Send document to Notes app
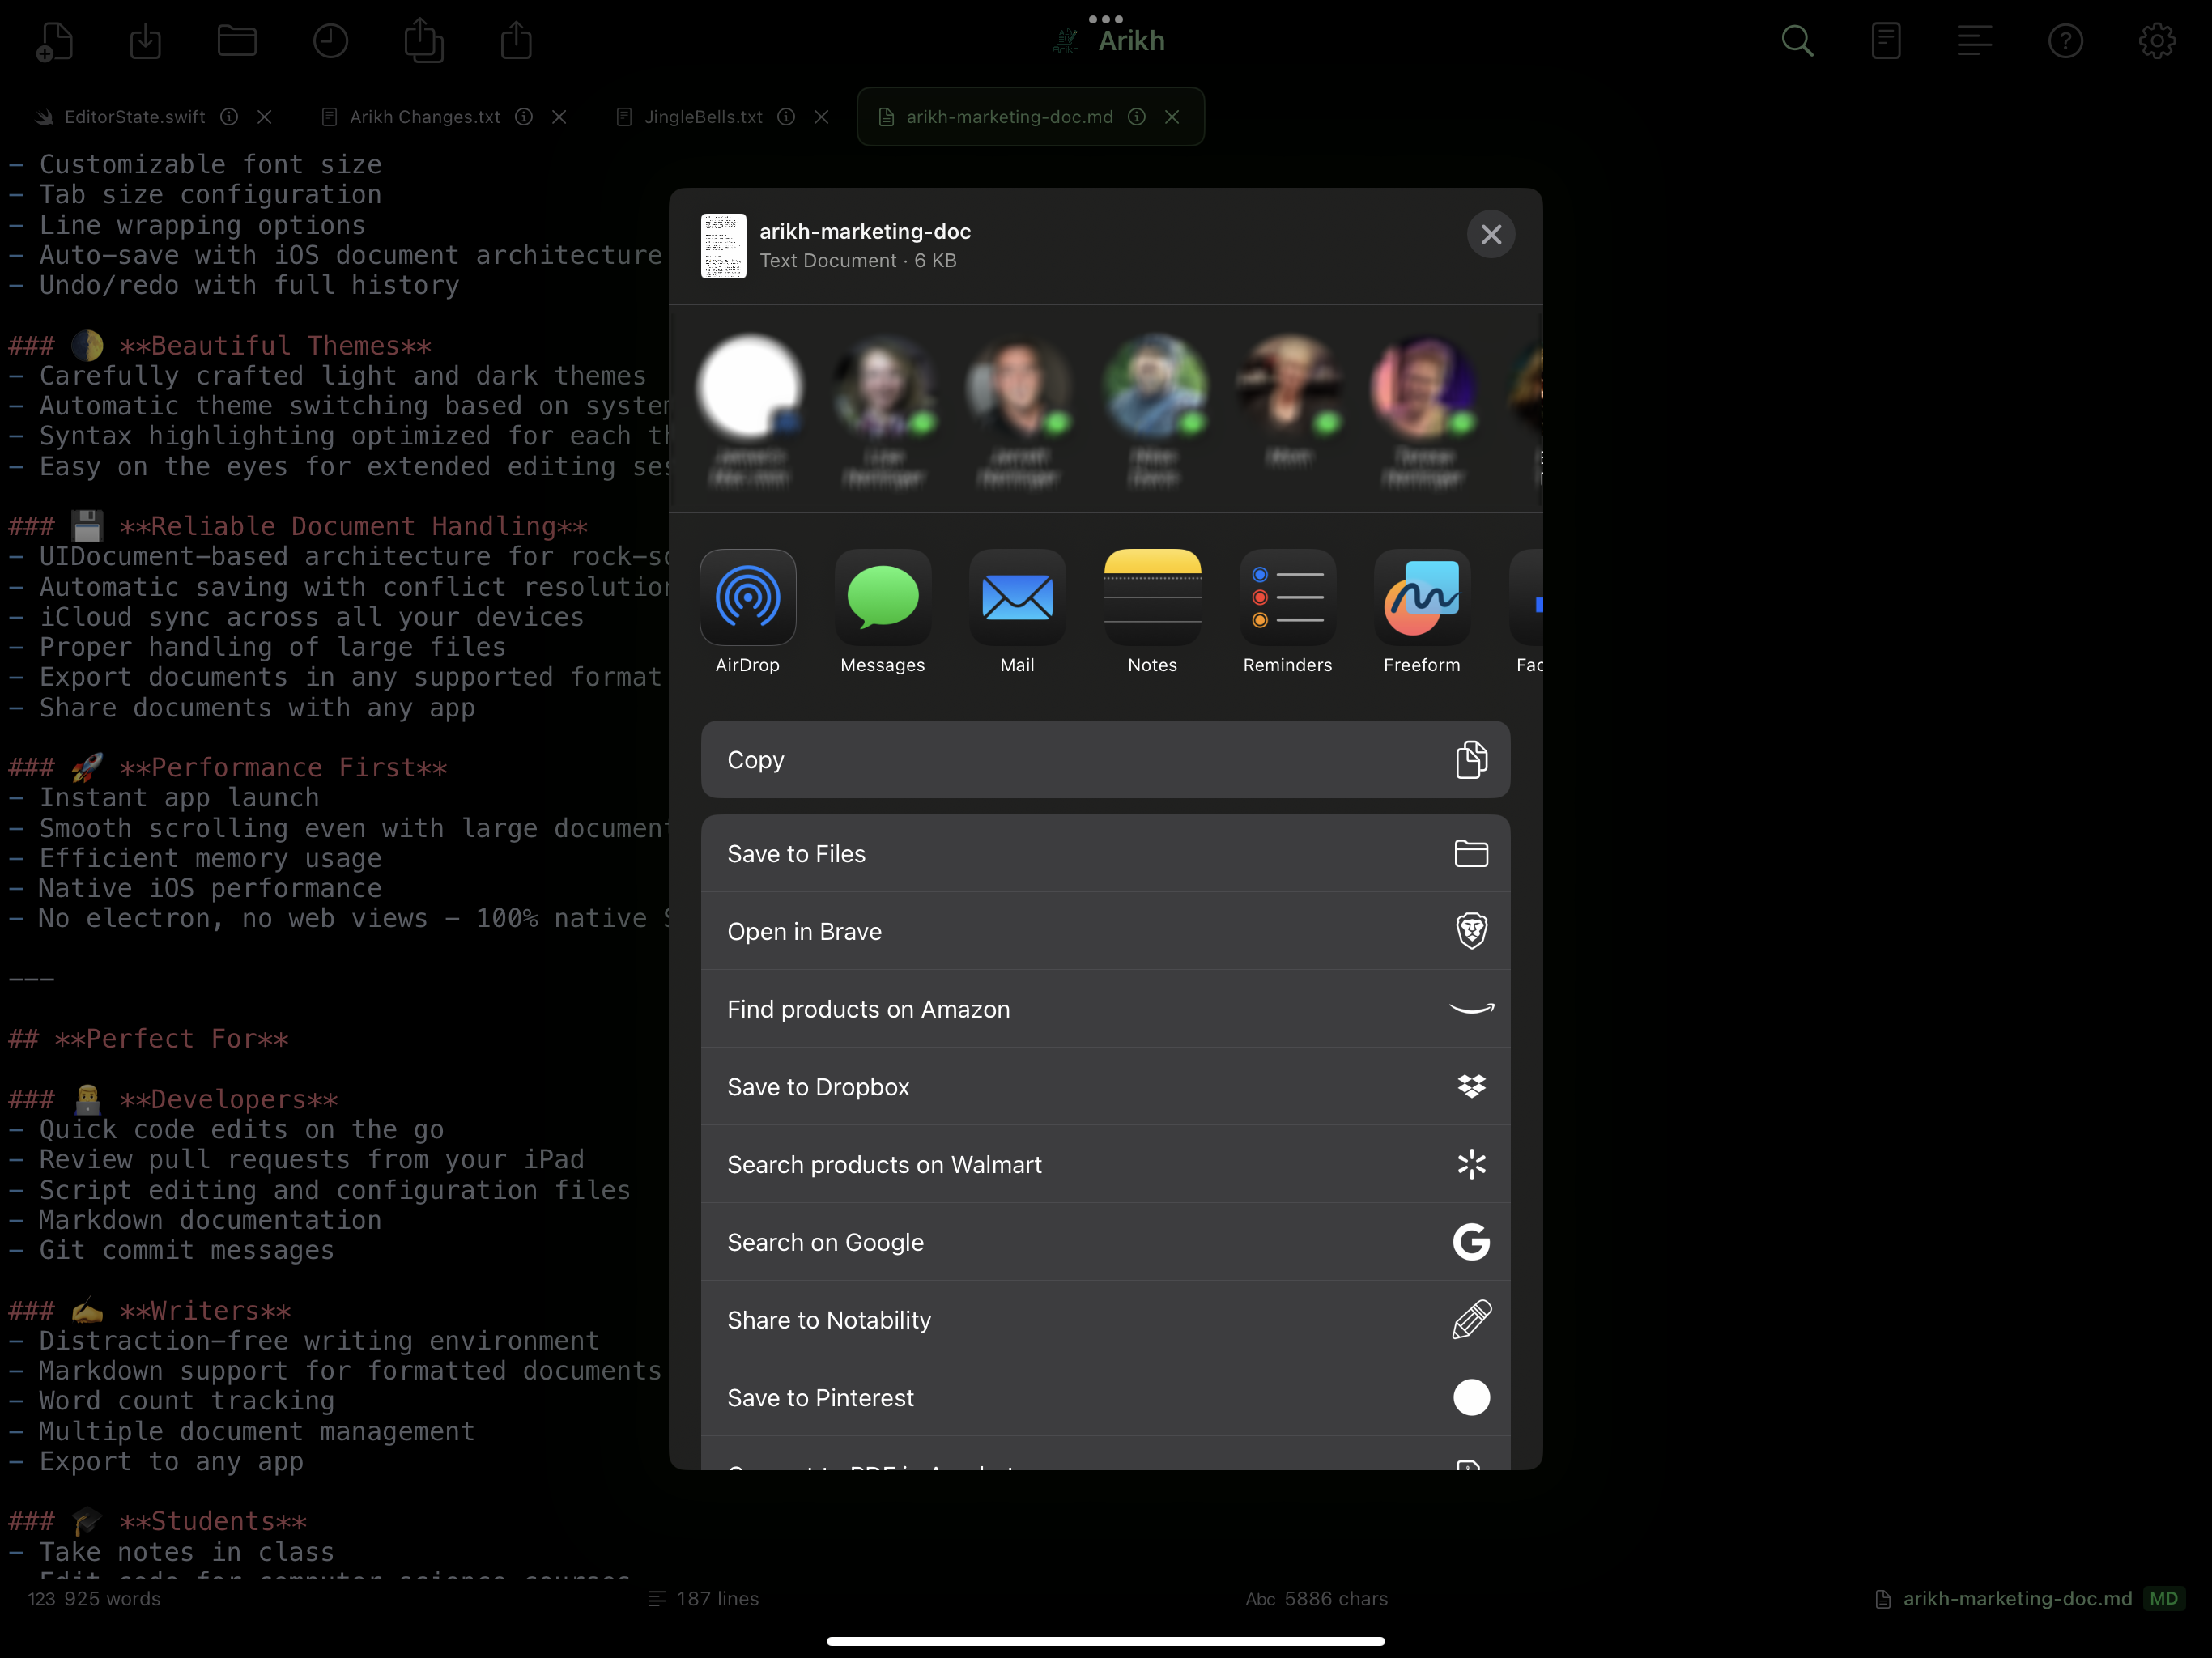Viewport: 2212px width, 1658px height. click(1152, 598)
